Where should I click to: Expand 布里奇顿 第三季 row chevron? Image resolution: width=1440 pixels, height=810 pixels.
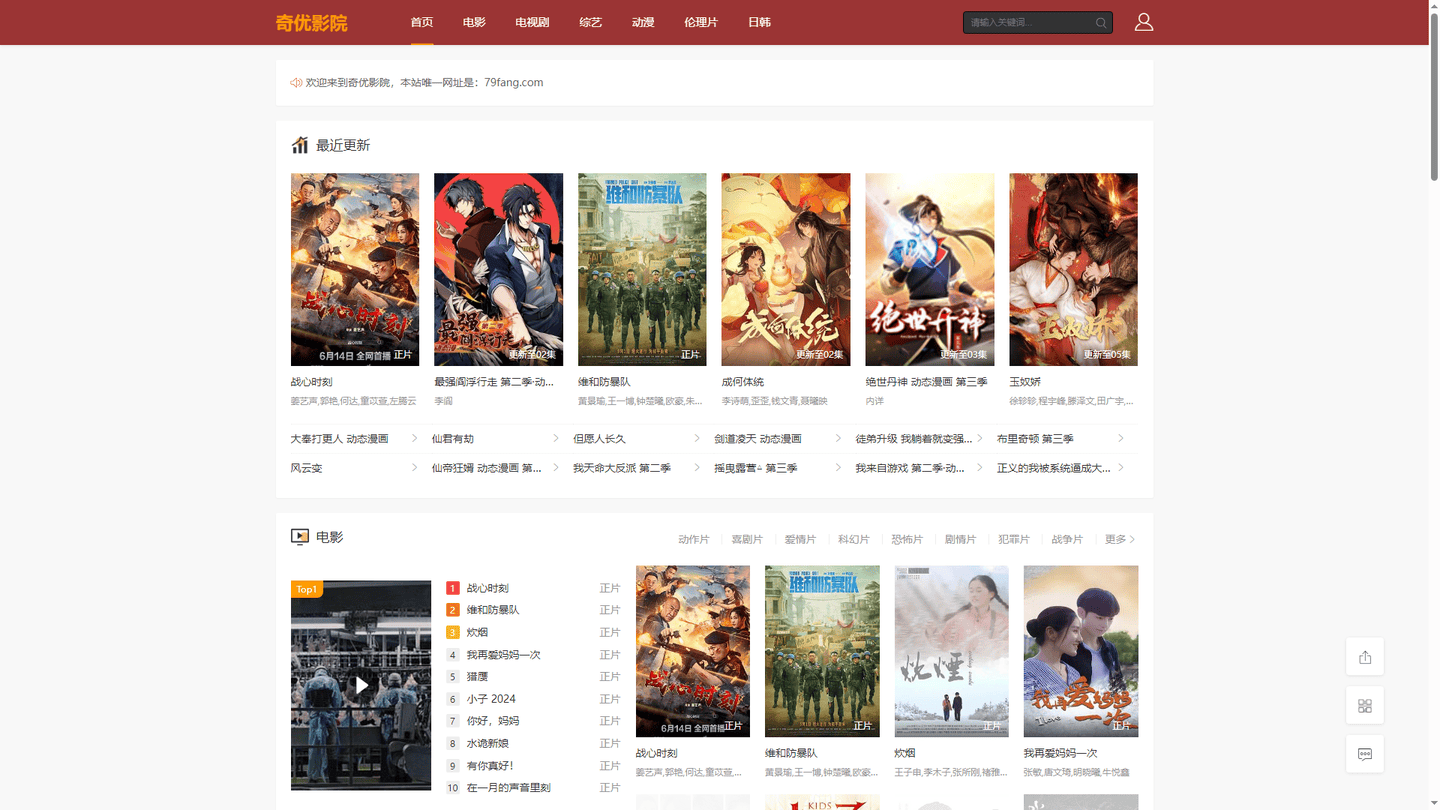pyautogui.click(x=1120, y=438)
